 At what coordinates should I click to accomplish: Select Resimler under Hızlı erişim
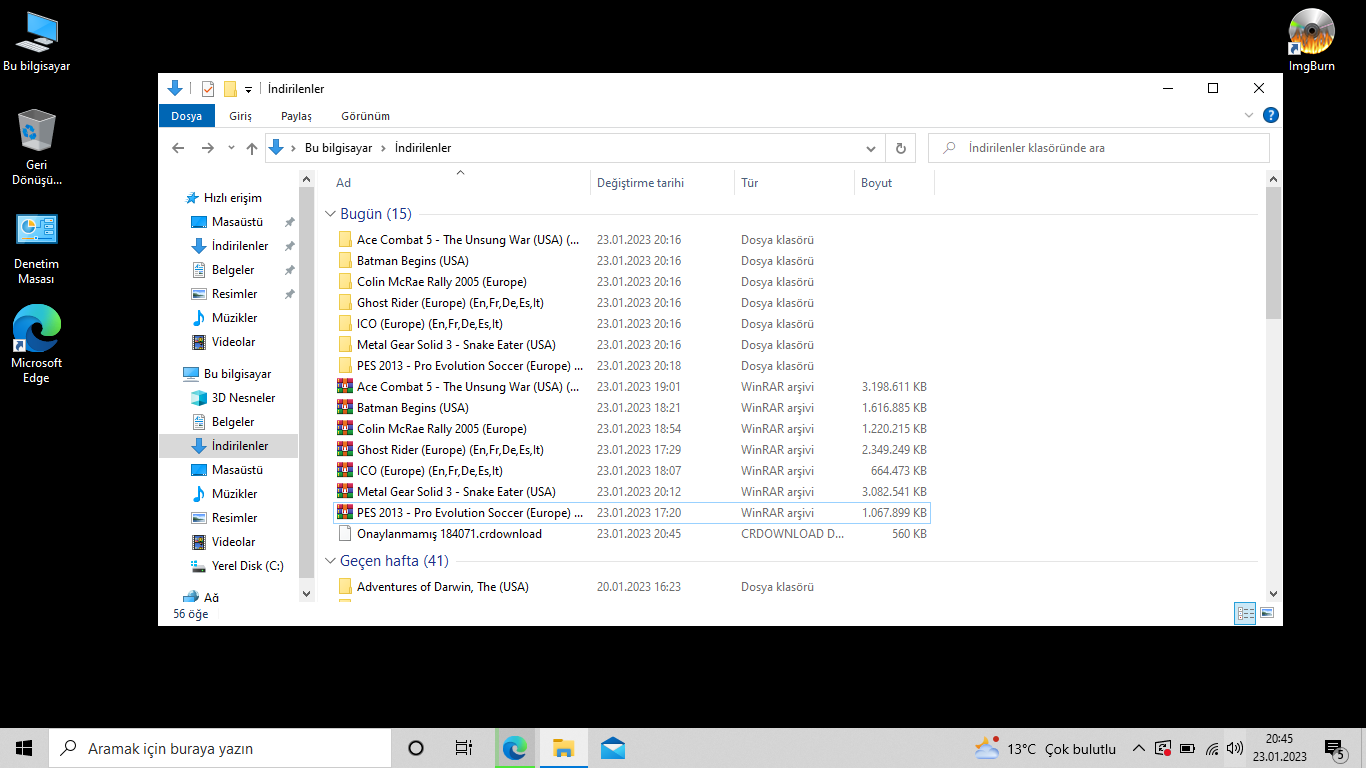click(234, 294)
